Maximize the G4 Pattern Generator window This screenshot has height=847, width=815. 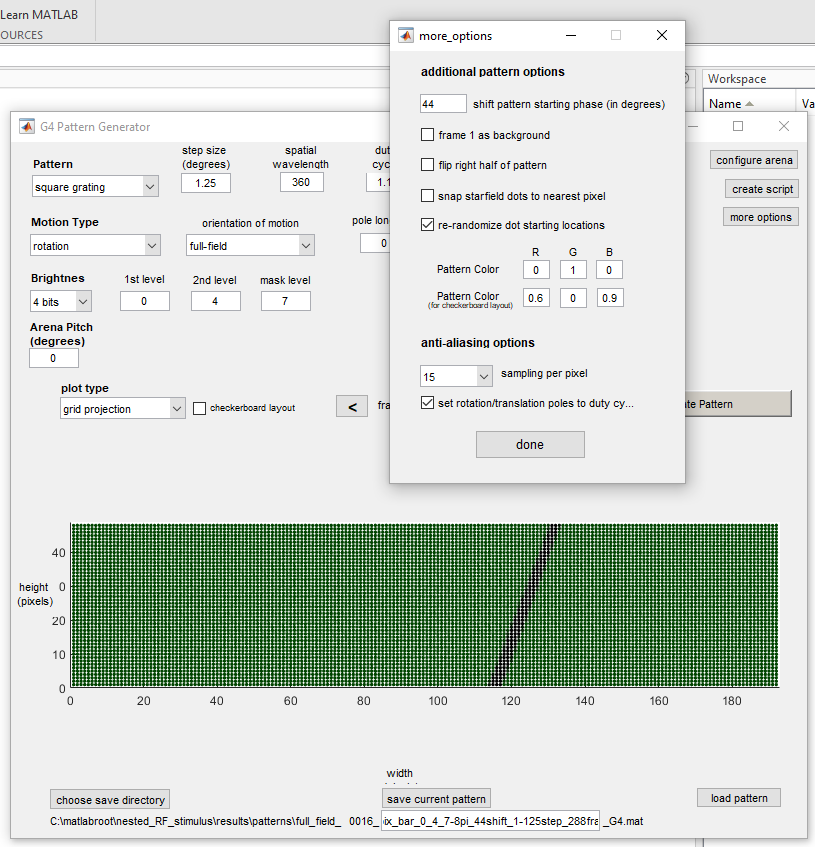pos(738,127)
